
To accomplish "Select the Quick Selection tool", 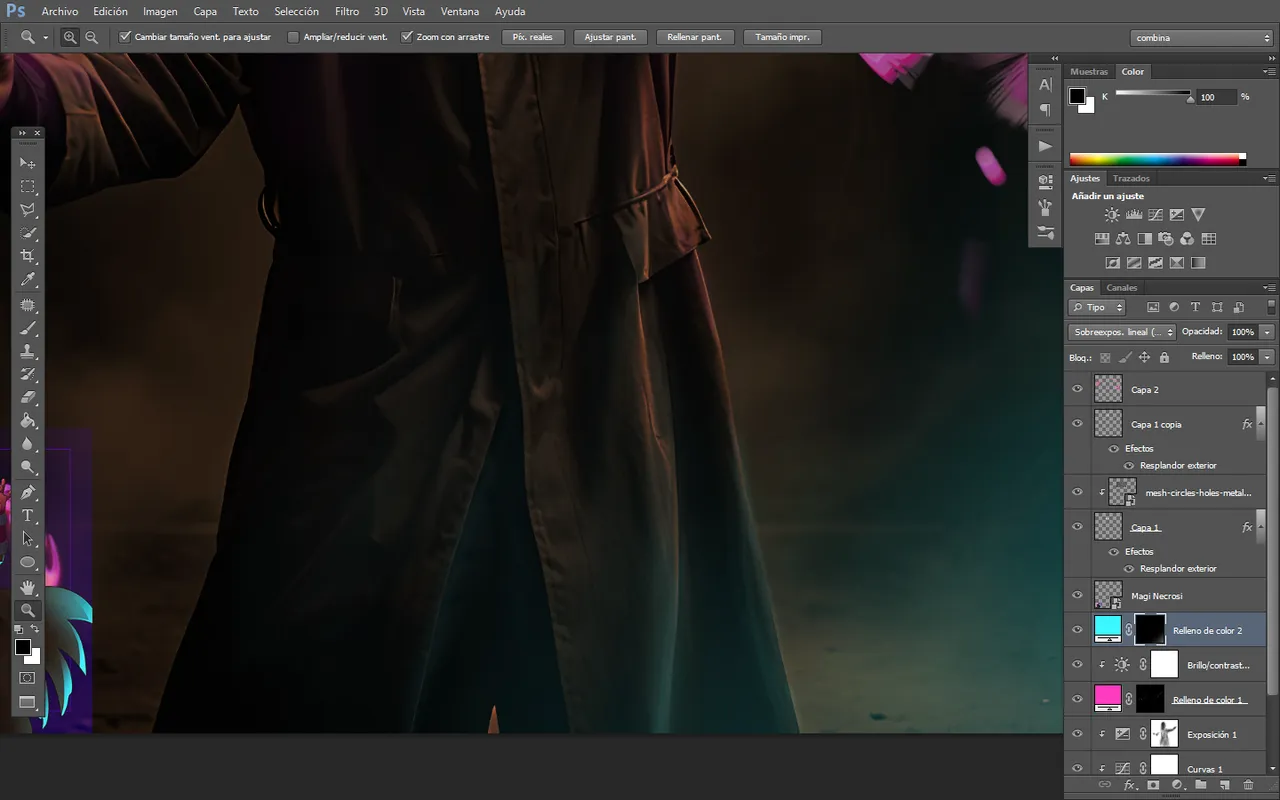I will tap(28, 234).
